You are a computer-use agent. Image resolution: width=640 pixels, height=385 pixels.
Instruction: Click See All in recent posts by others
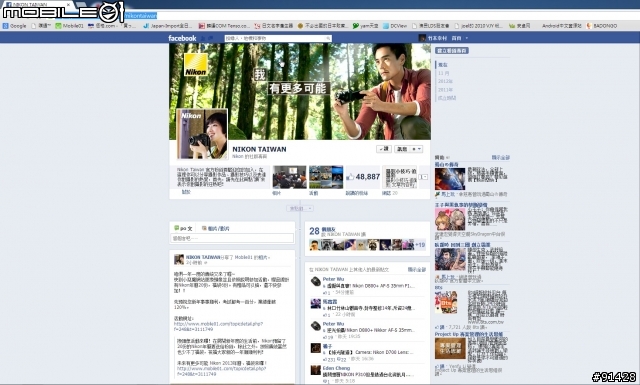(417, 269)
